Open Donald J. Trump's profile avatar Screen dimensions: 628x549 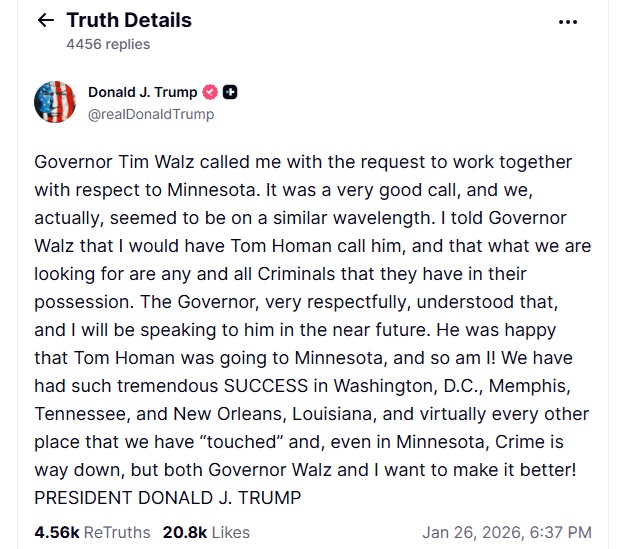click(x=55, y=102)
